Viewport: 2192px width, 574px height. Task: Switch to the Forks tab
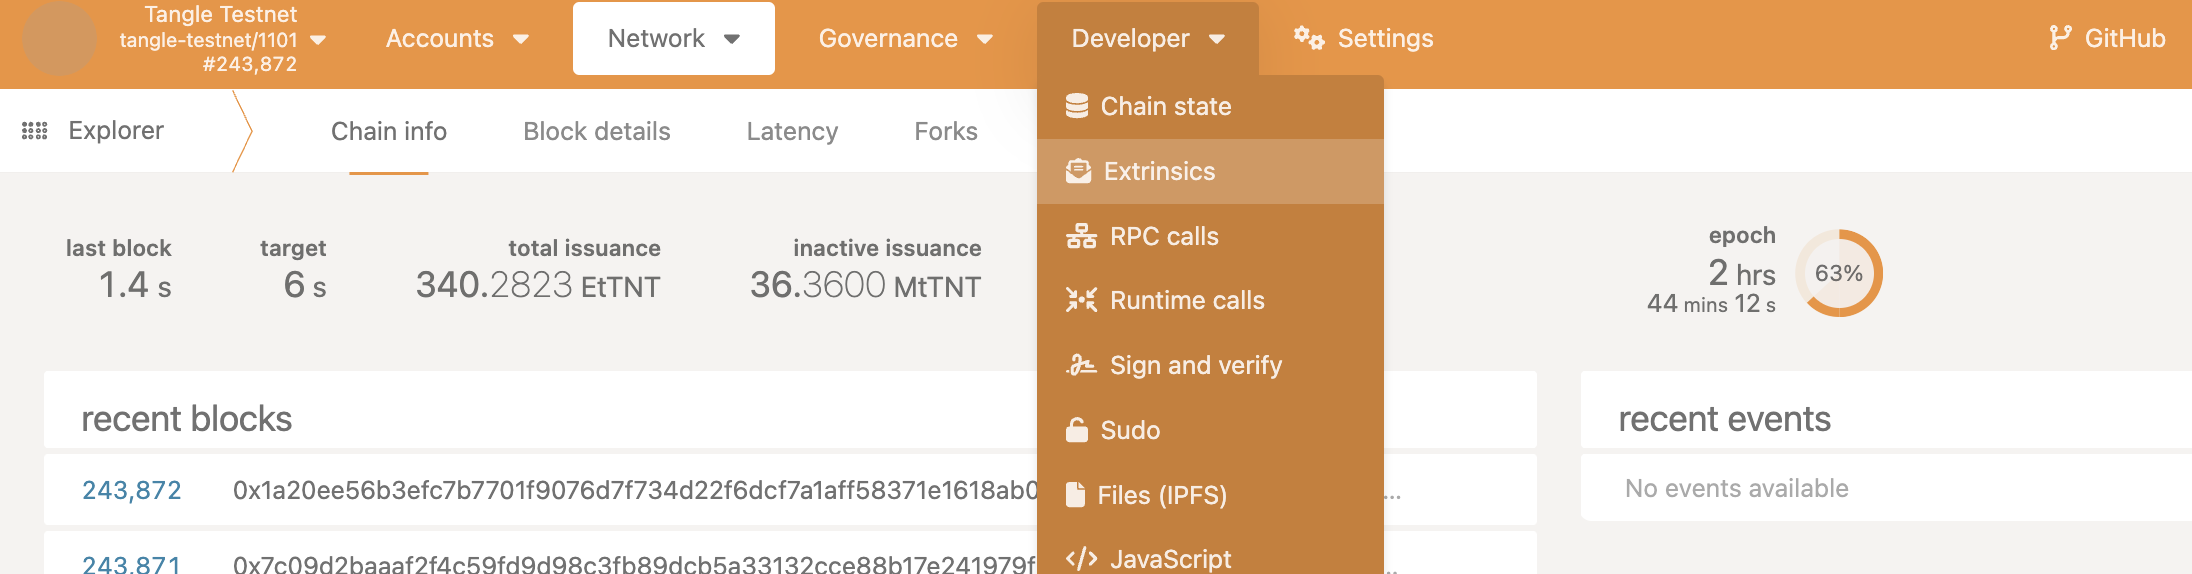[945, 131]
